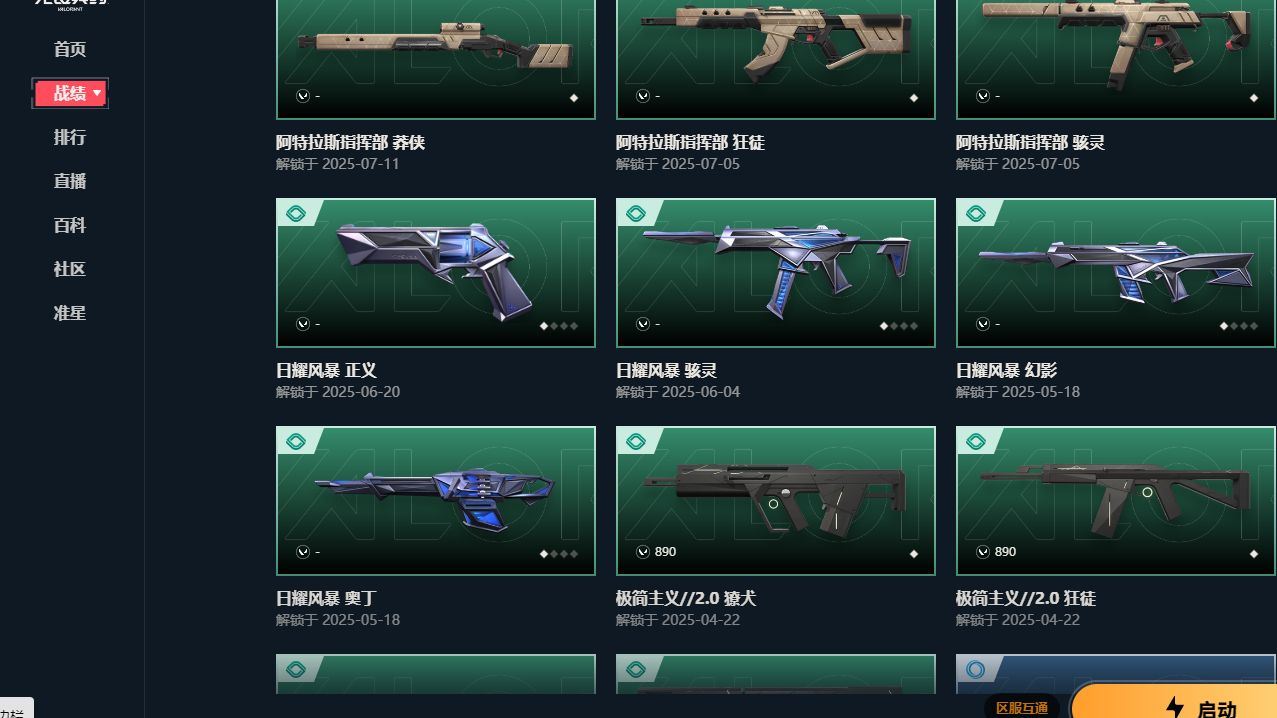Open the 直播 live stream section
The height and width of the screenshot is (718, 1277).
pyautogui.click(x=70, y=181)
